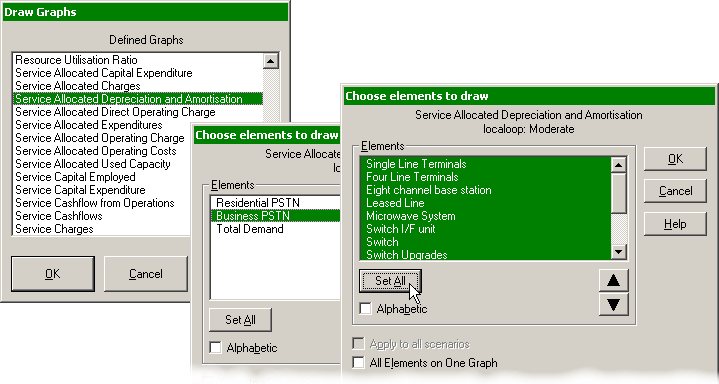This screenshot has height=384, width=719.
Task: Click Set All button under cursor
Action: 390,281
